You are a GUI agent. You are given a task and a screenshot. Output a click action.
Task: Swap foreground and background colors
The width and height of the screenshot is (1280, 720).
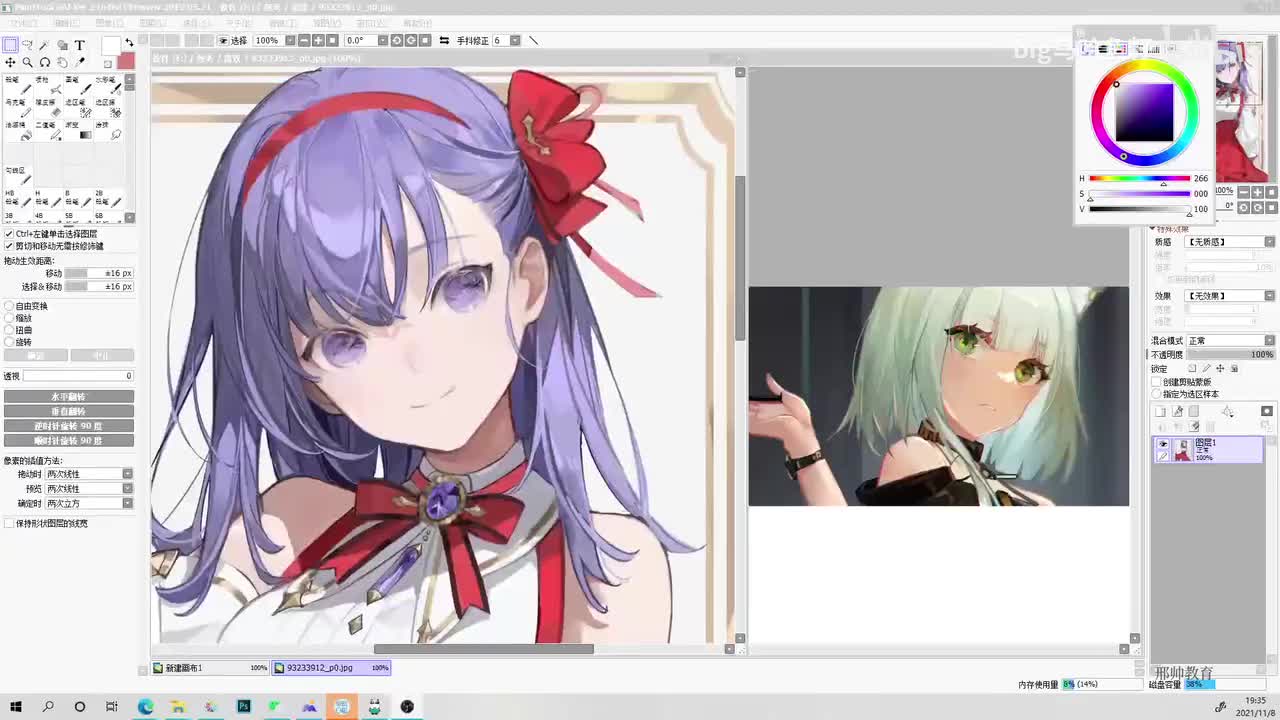pos(129,43)
